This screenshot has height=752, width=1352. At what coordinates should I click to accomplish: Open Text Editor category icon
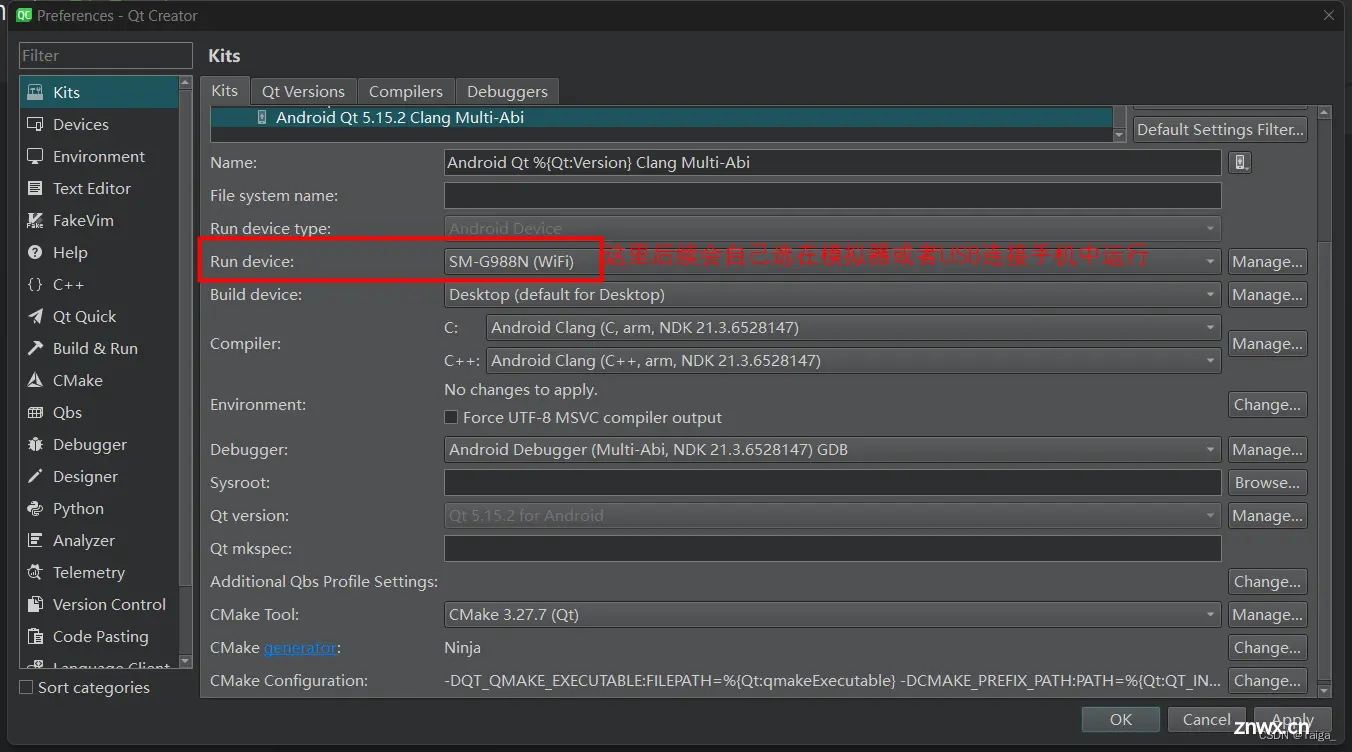(x=35, y=188)
